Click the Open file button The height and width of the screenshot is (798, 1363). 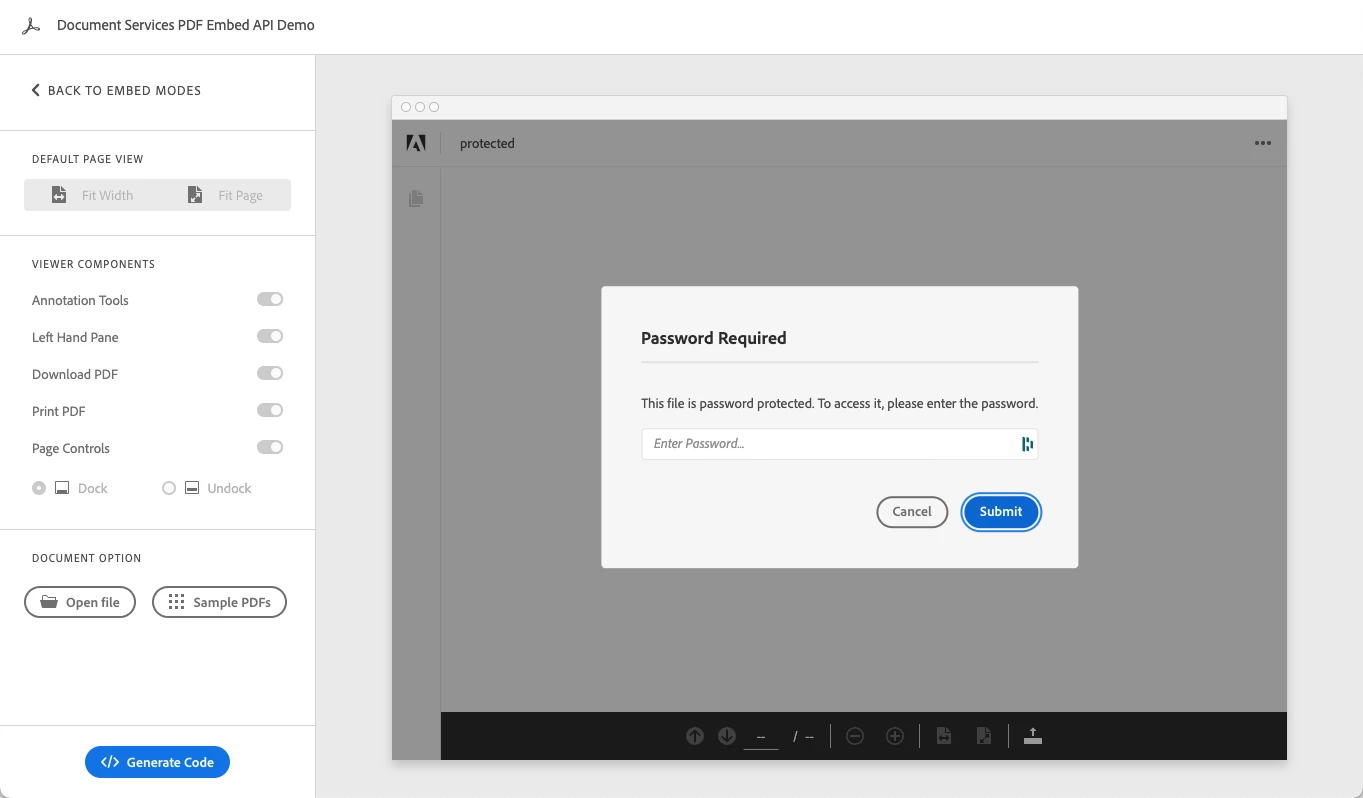point(80,602)
